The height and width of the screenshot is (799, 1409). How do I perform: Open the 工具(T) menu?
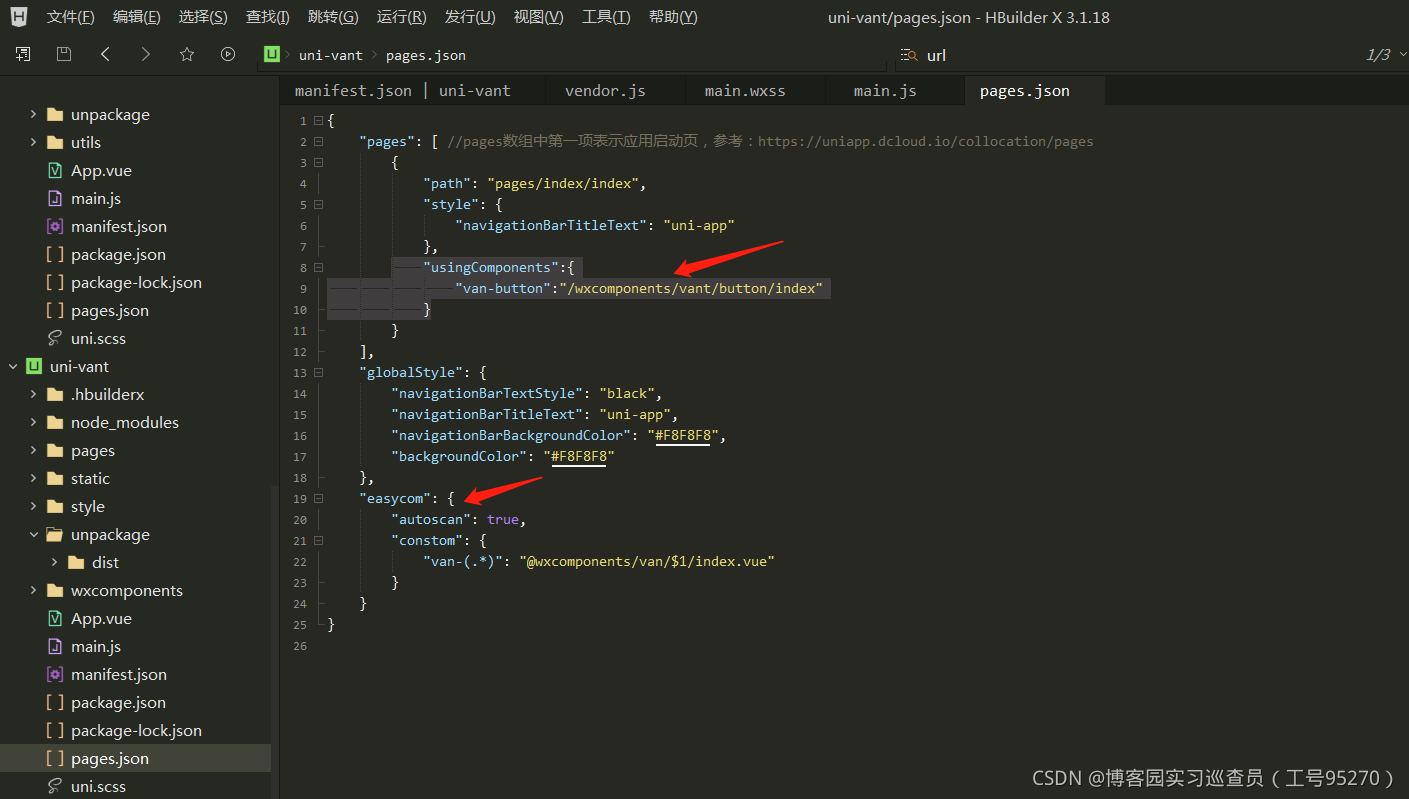(x=606, y=17)
